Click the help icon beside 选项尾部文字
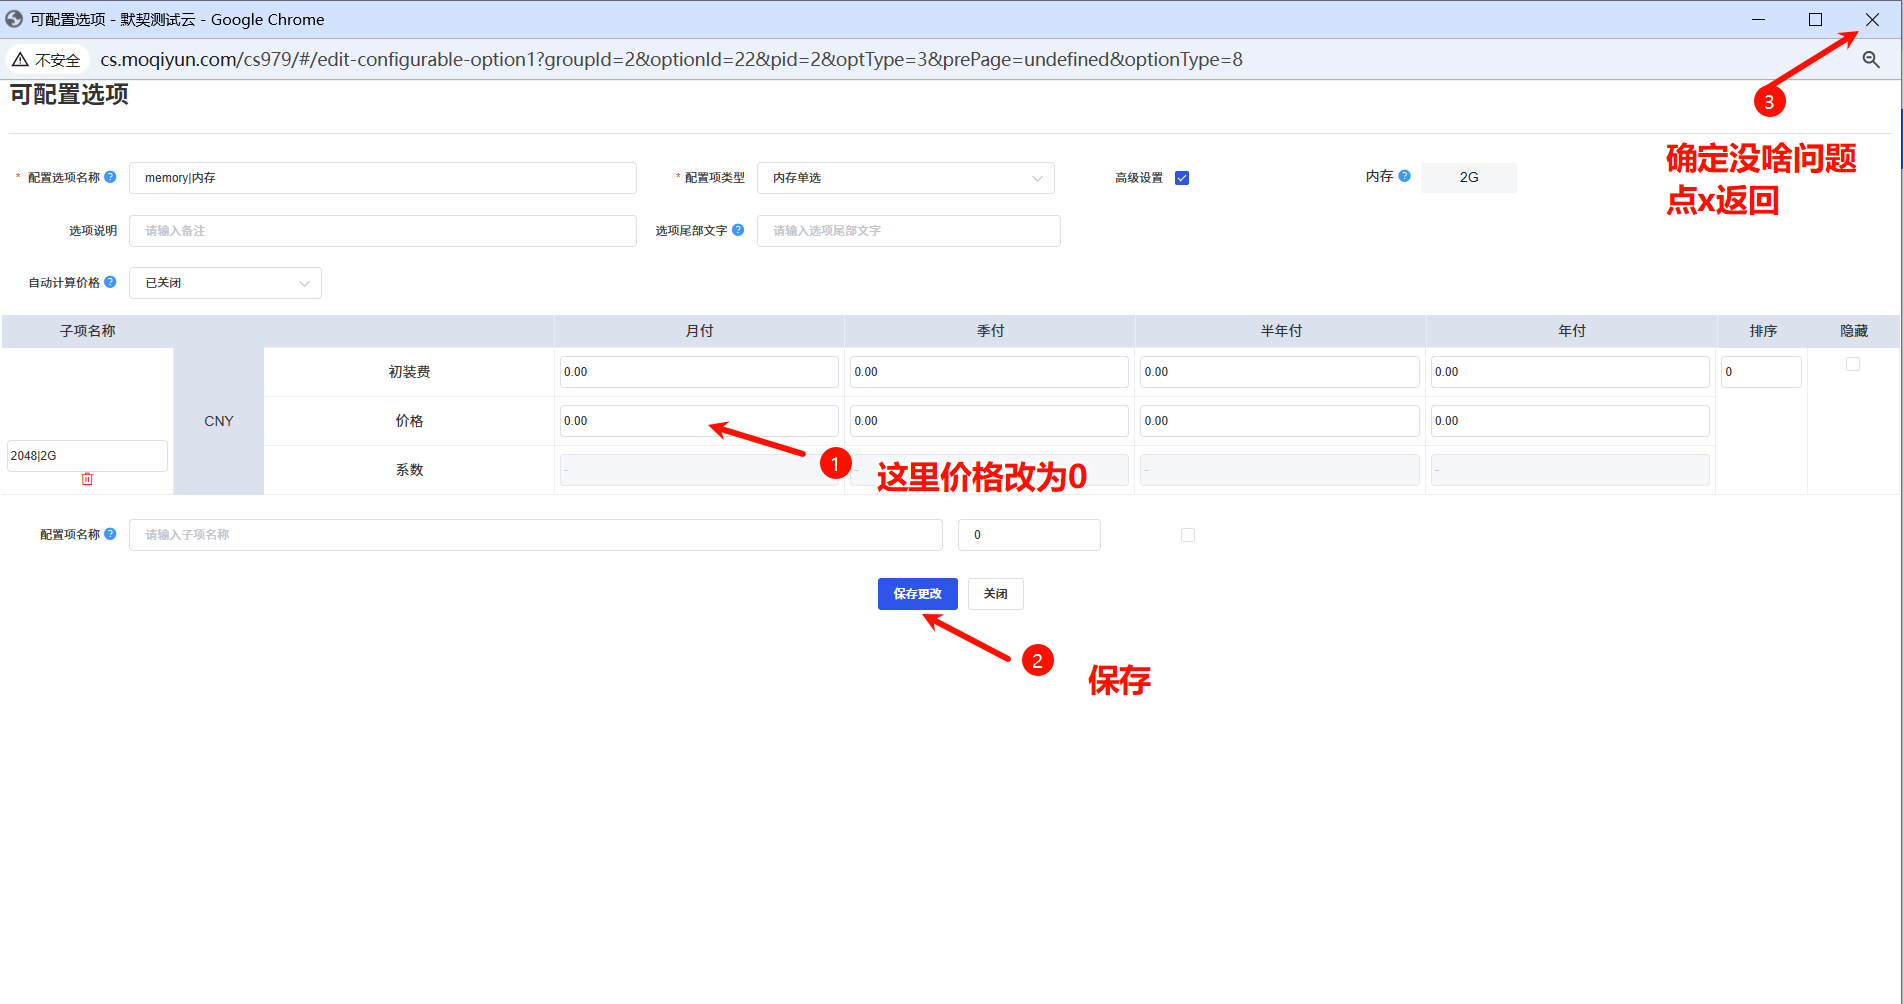 (738, 230)
